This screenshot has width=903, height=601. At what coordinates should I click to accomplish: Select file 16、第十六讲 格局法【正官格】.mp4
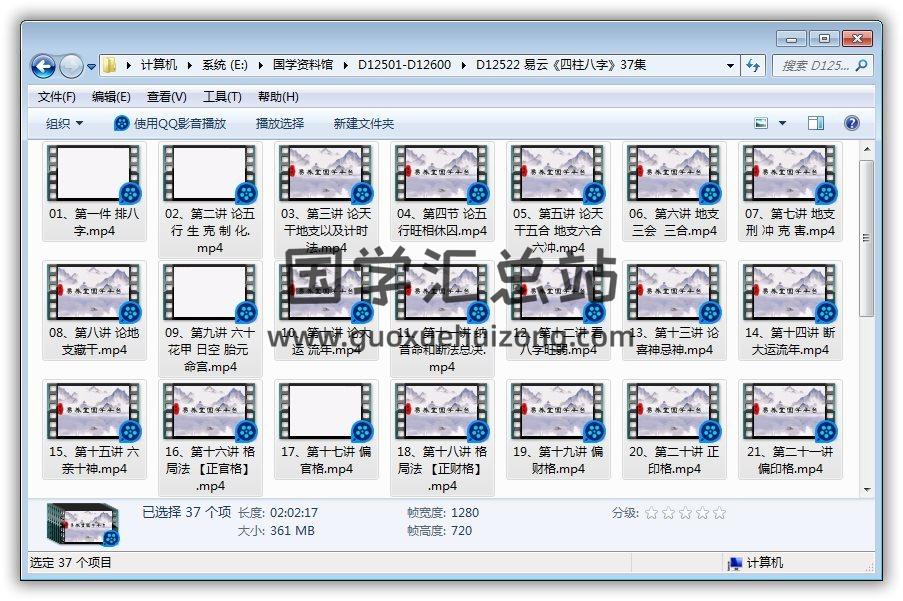click(x=210, y=438)
